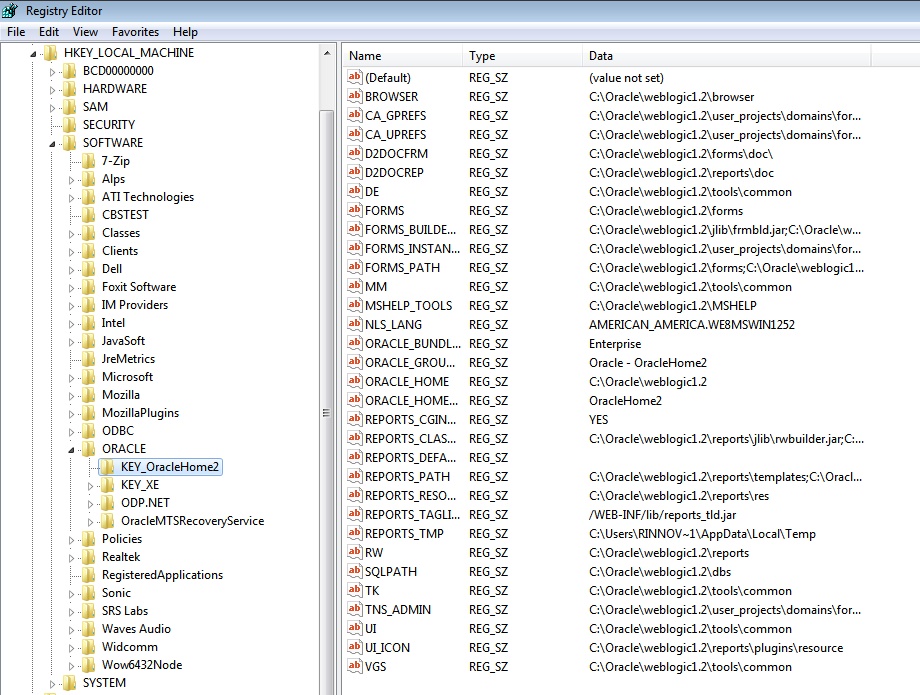The width and height of the screenshot is (920, 695).
Task: Open the View menu
Action: tap(85, 32)
